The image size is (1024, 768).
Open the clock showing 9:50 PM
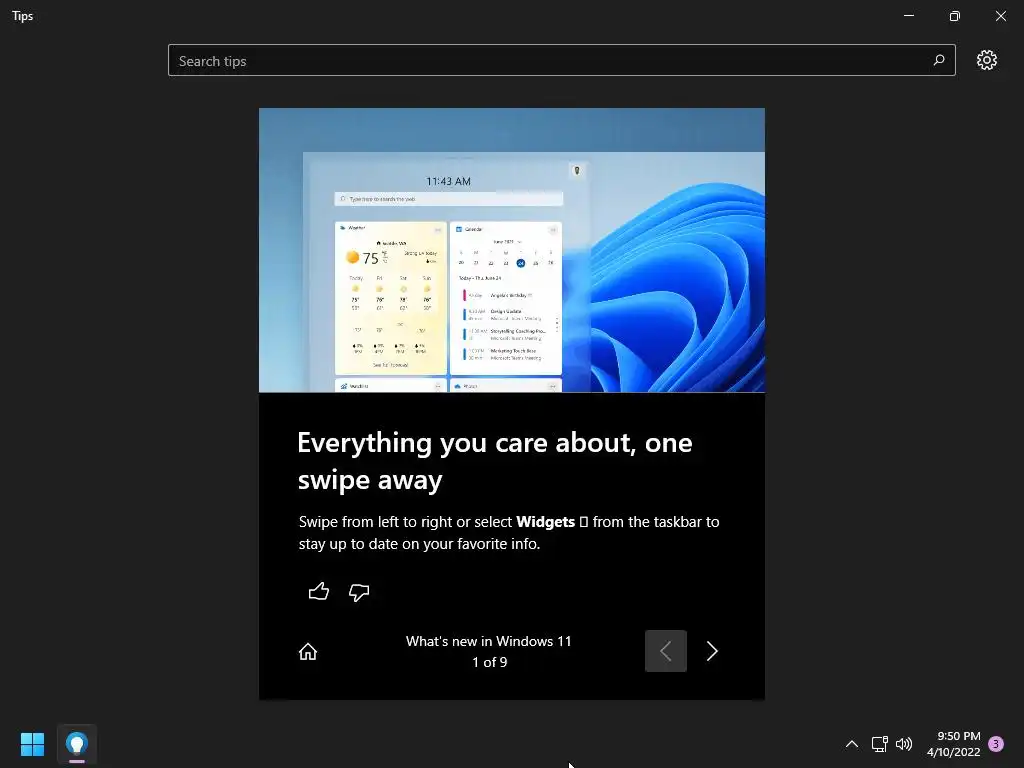tap(953, 744)
